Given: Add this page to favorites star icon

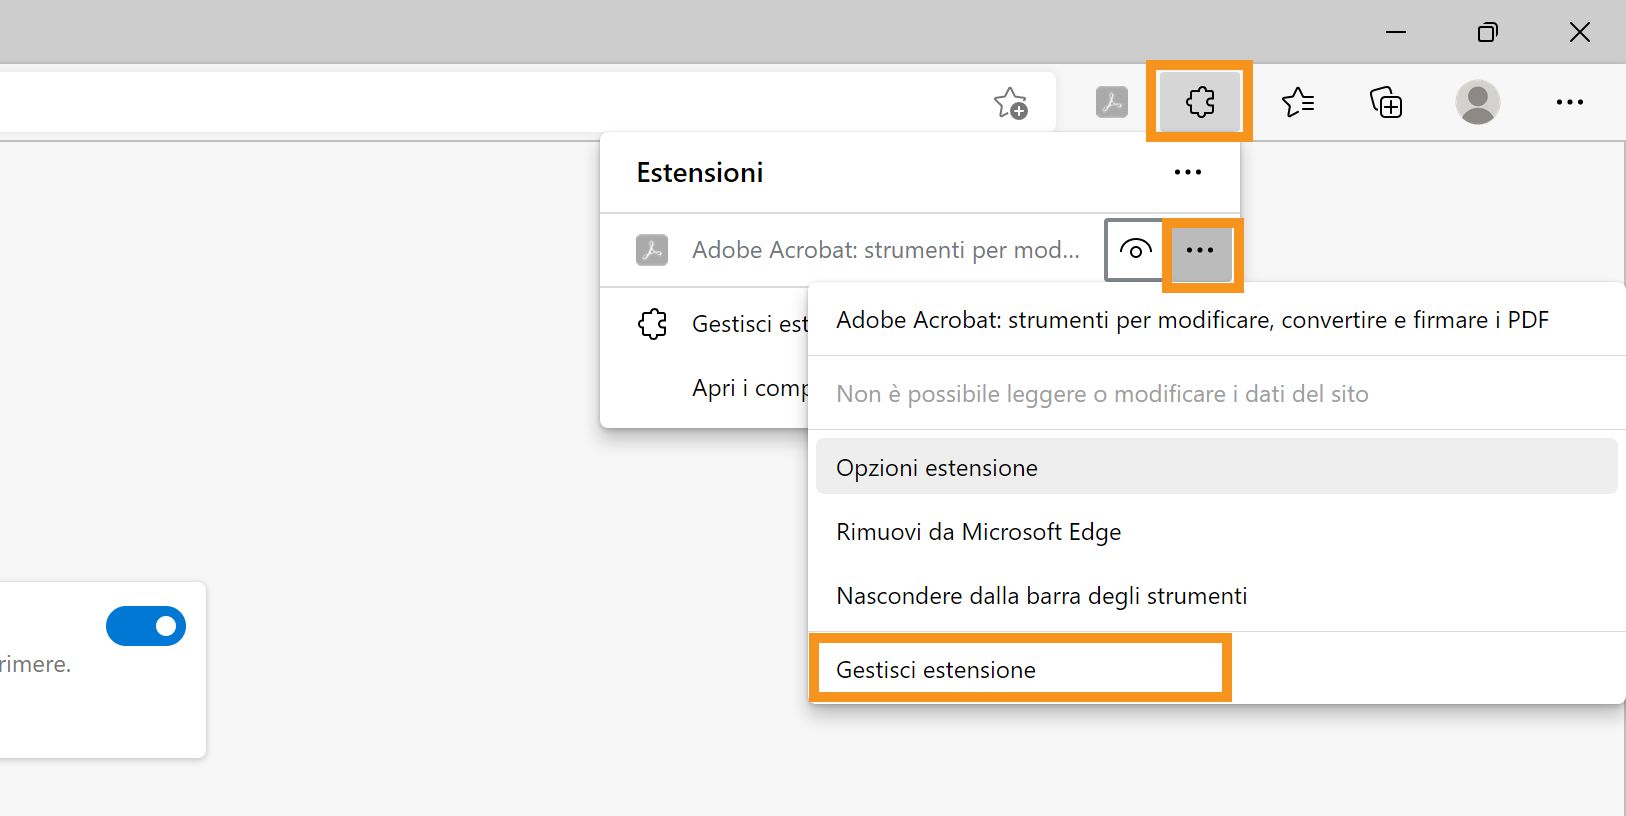Looking at the screenshot, I should [x=1010, y=102].
